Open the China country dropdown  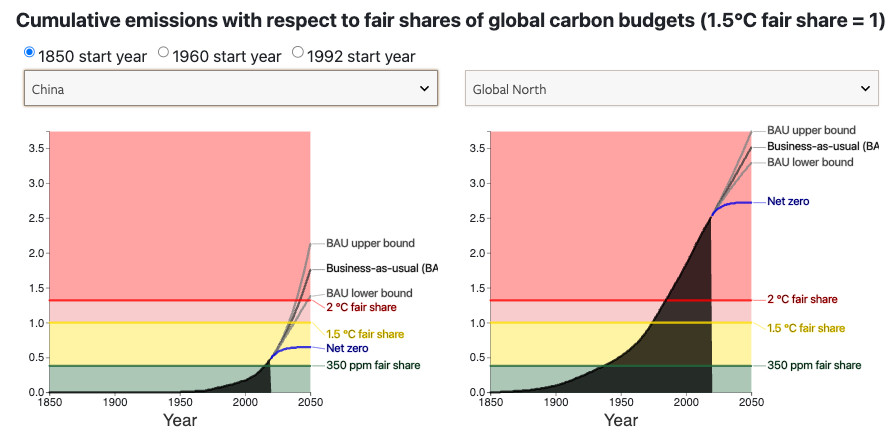click(231, 88)
